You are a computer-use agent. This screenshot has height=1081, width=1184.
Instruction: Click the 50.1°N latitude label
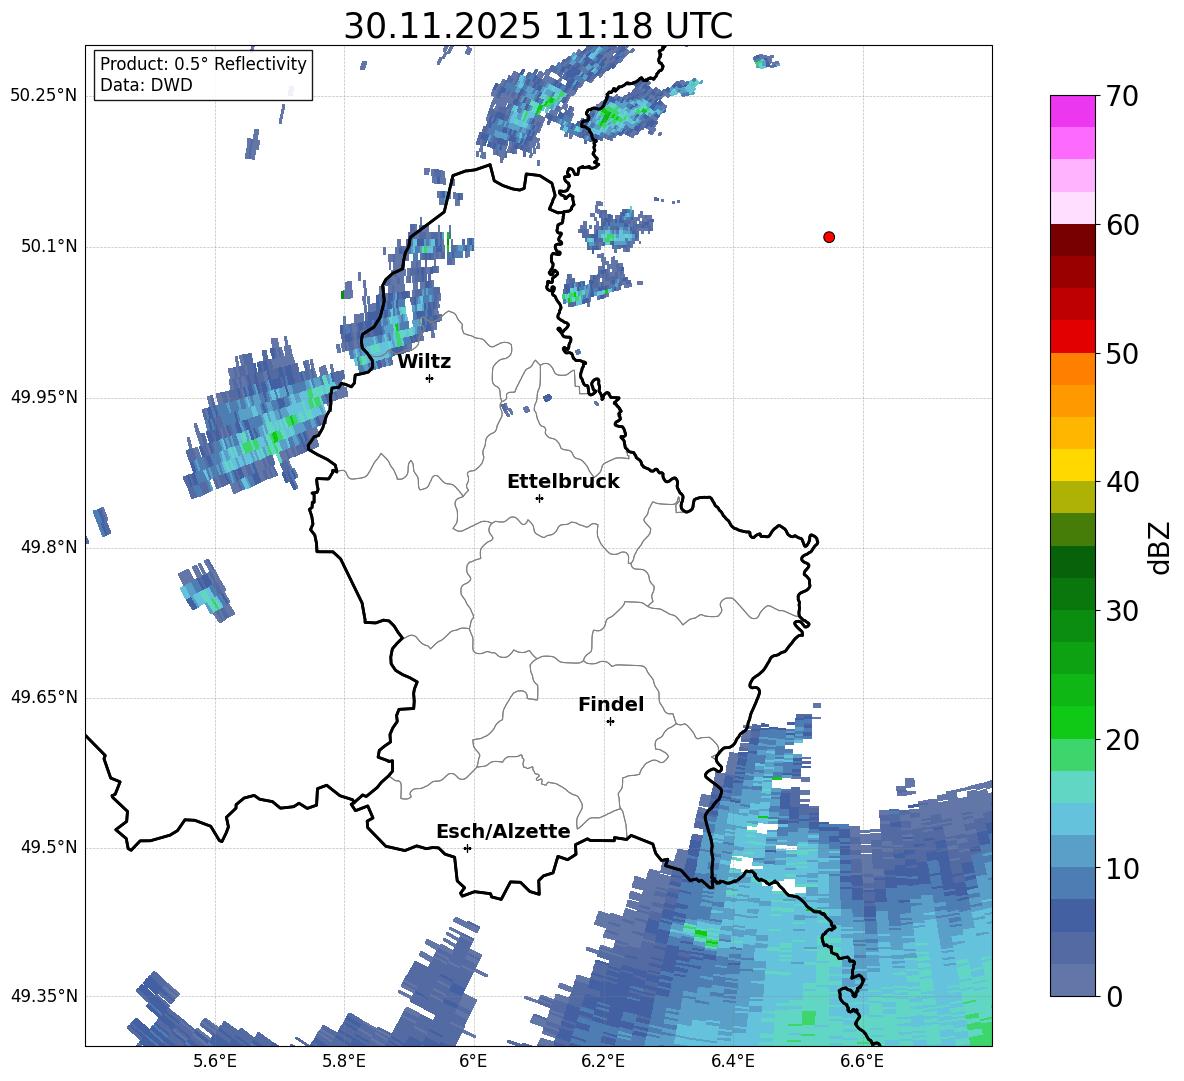[49, 247]
